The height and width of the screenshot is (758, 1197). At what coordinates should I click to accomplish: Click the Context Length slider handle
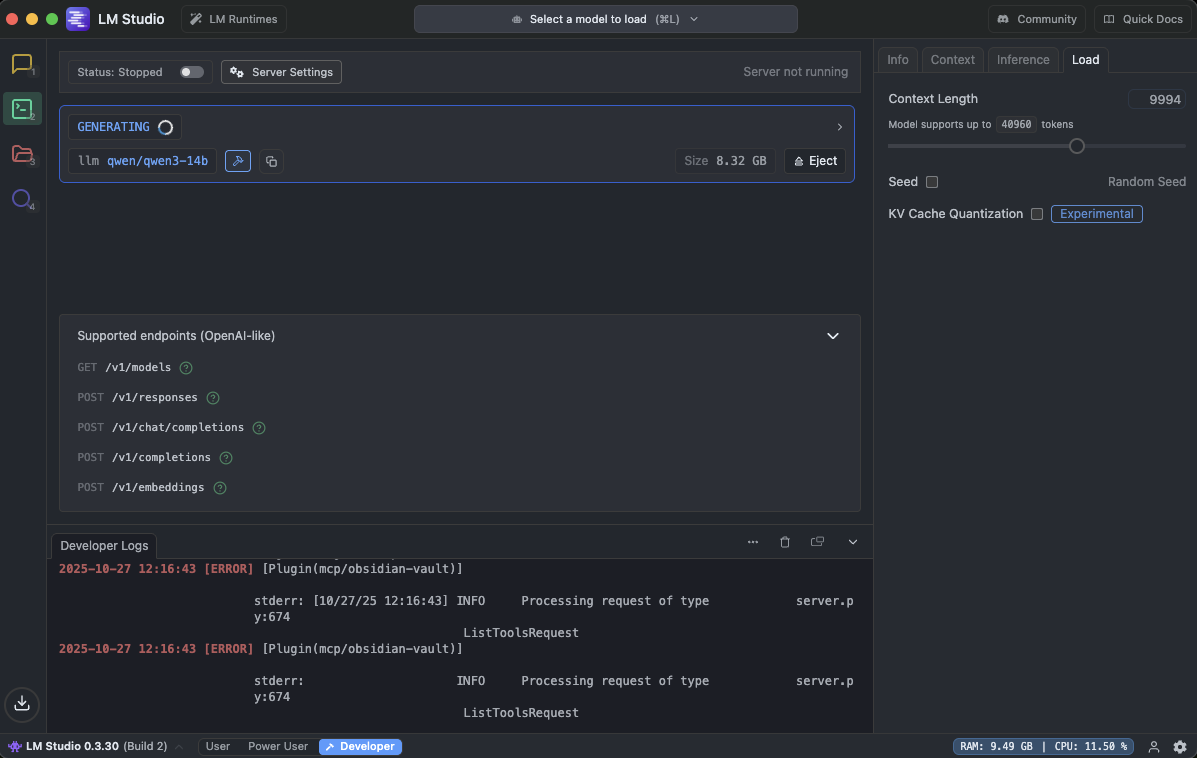point(1077,146)
